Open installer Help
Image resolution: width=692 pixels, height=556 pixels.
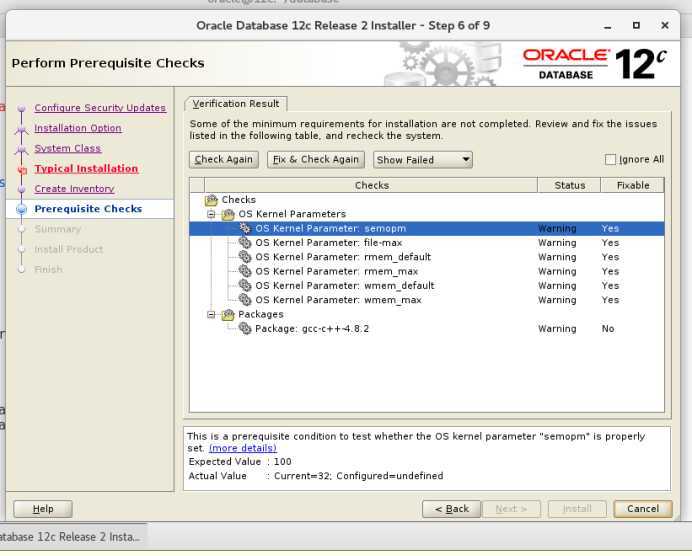(43, 509)
